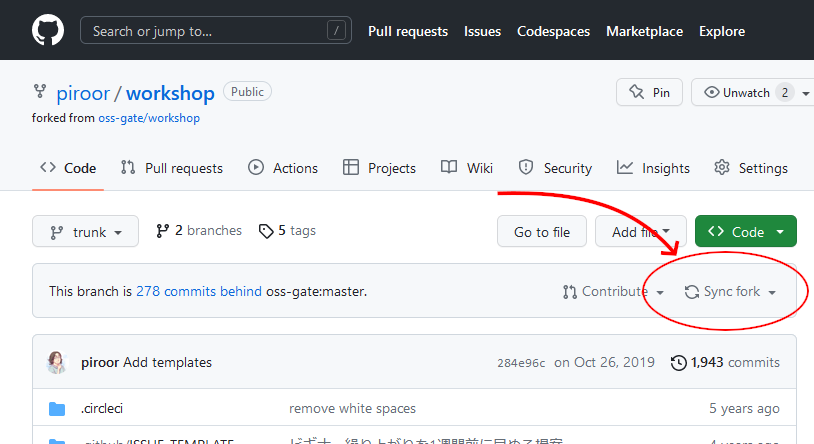Switch to the Actions tab
Viewport: 814px width, 444px height.
[x=282, y=168]
